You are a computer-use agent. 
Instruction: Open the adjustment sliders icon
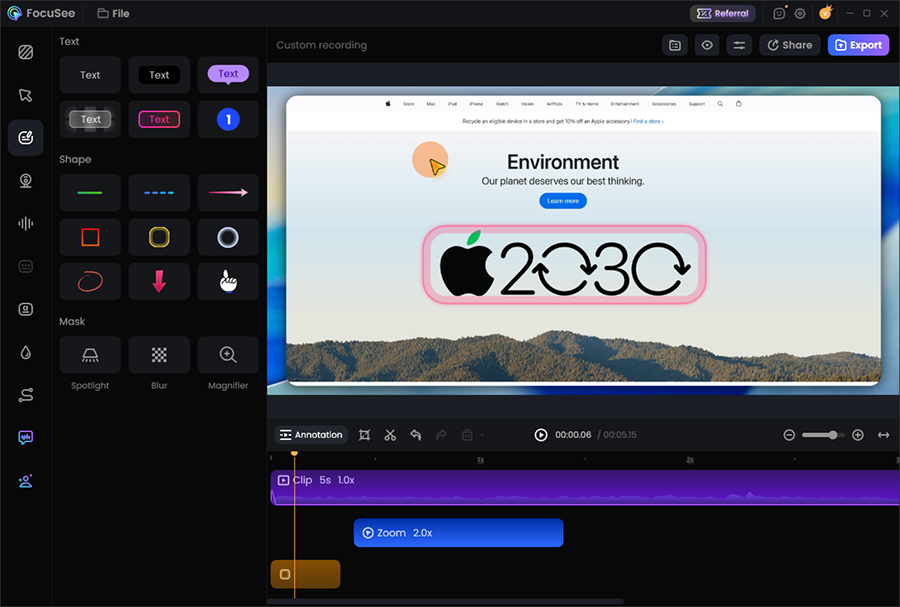[x=739, y=45]
